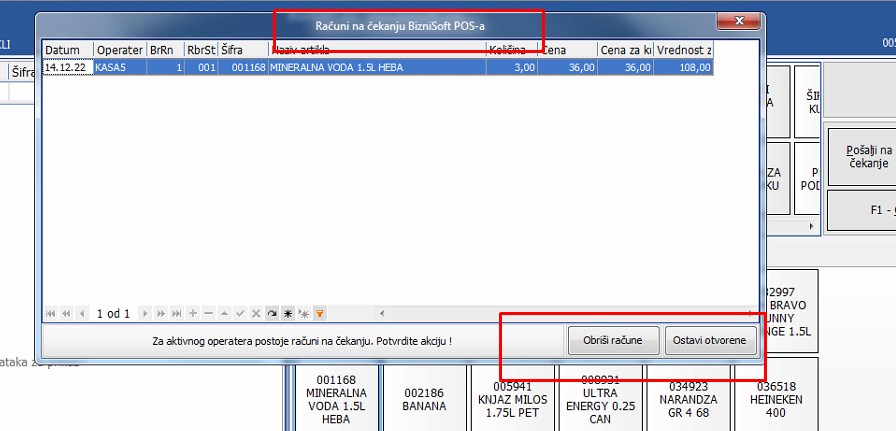Click the Cena column header

566,49
